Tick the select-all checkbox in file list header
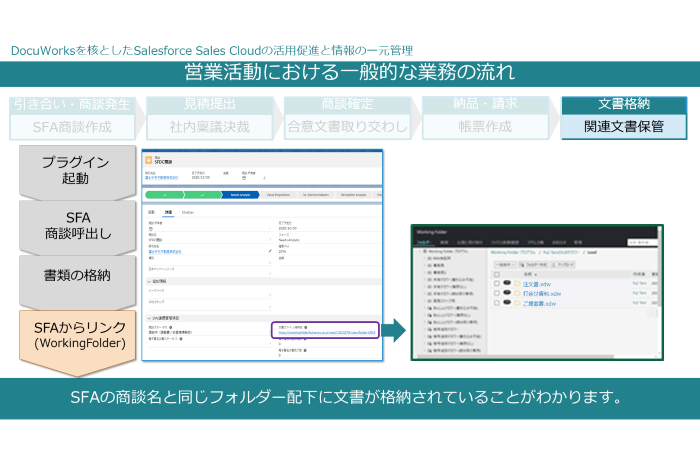700x467 pixels. coord(496,274)
